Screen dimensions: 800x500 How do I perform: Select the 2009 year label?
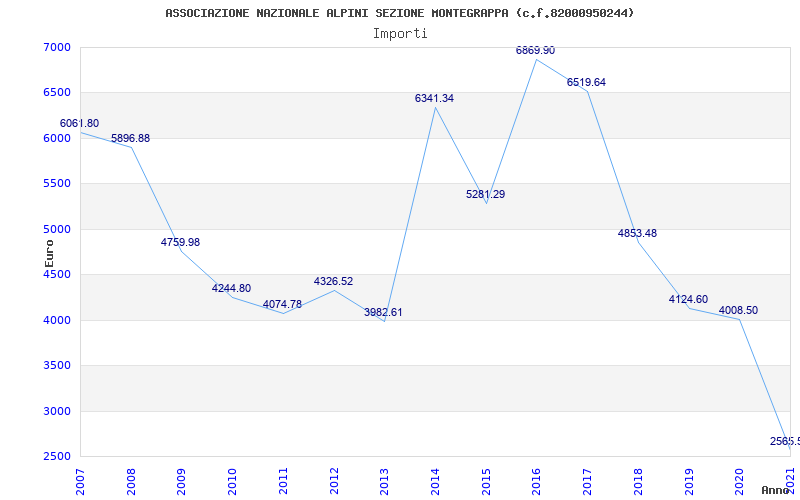click(182, 481)
